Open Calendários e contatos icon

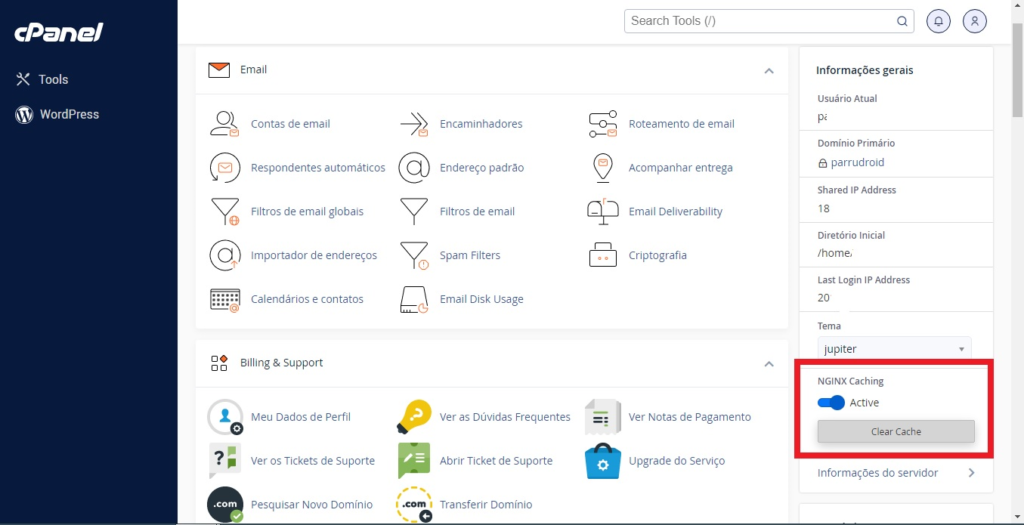pyautogui.click(x=225, y=299)
